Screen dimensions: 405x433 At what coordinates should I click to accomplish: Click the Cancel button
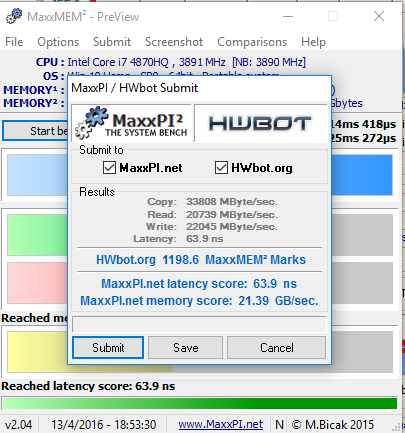276,348
